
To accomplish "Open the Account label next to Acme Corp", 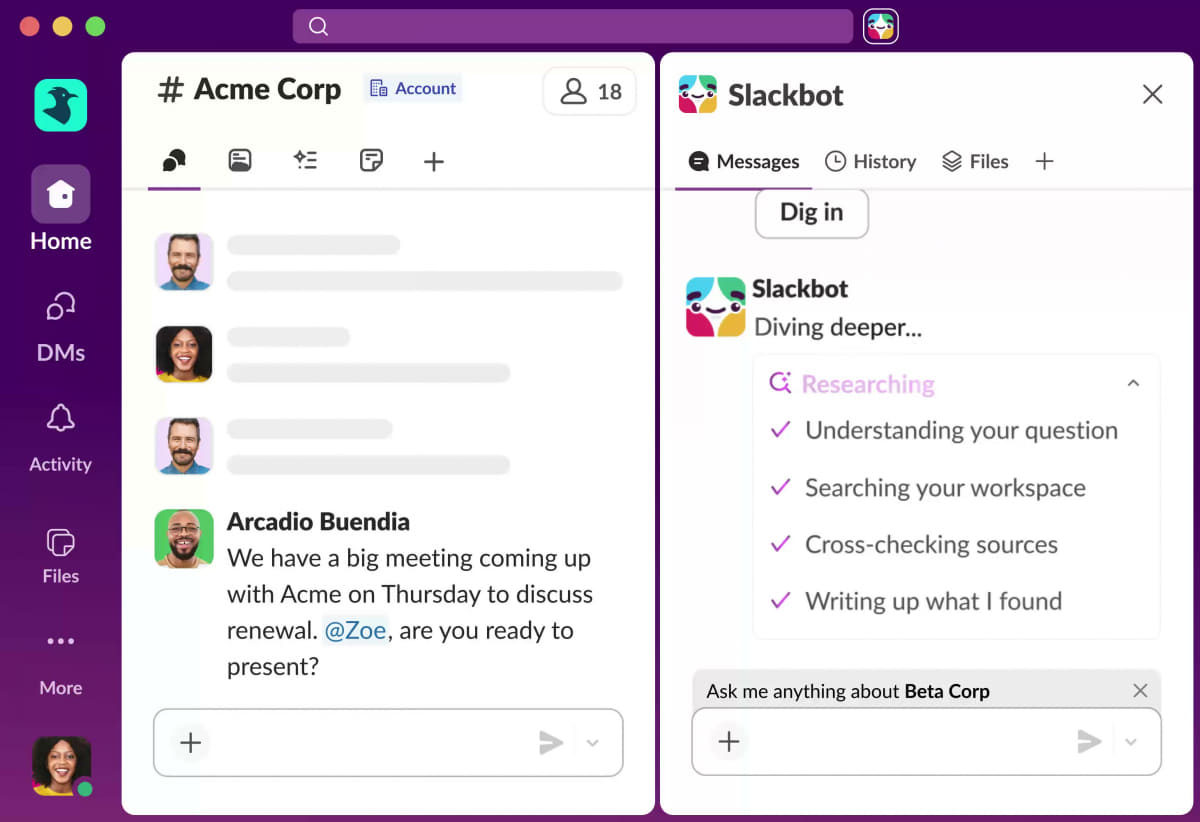I will [x=412, y=88].
